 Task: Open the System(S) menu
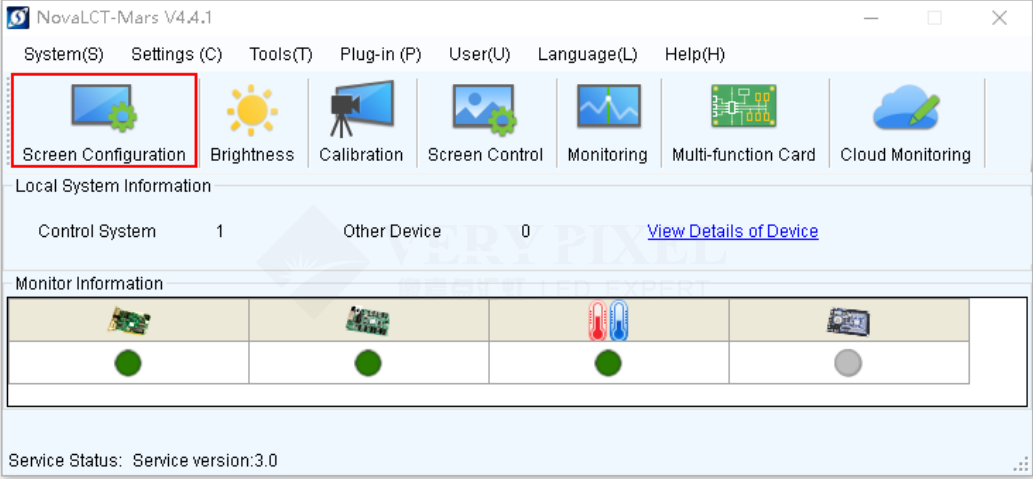coord(64,55)
